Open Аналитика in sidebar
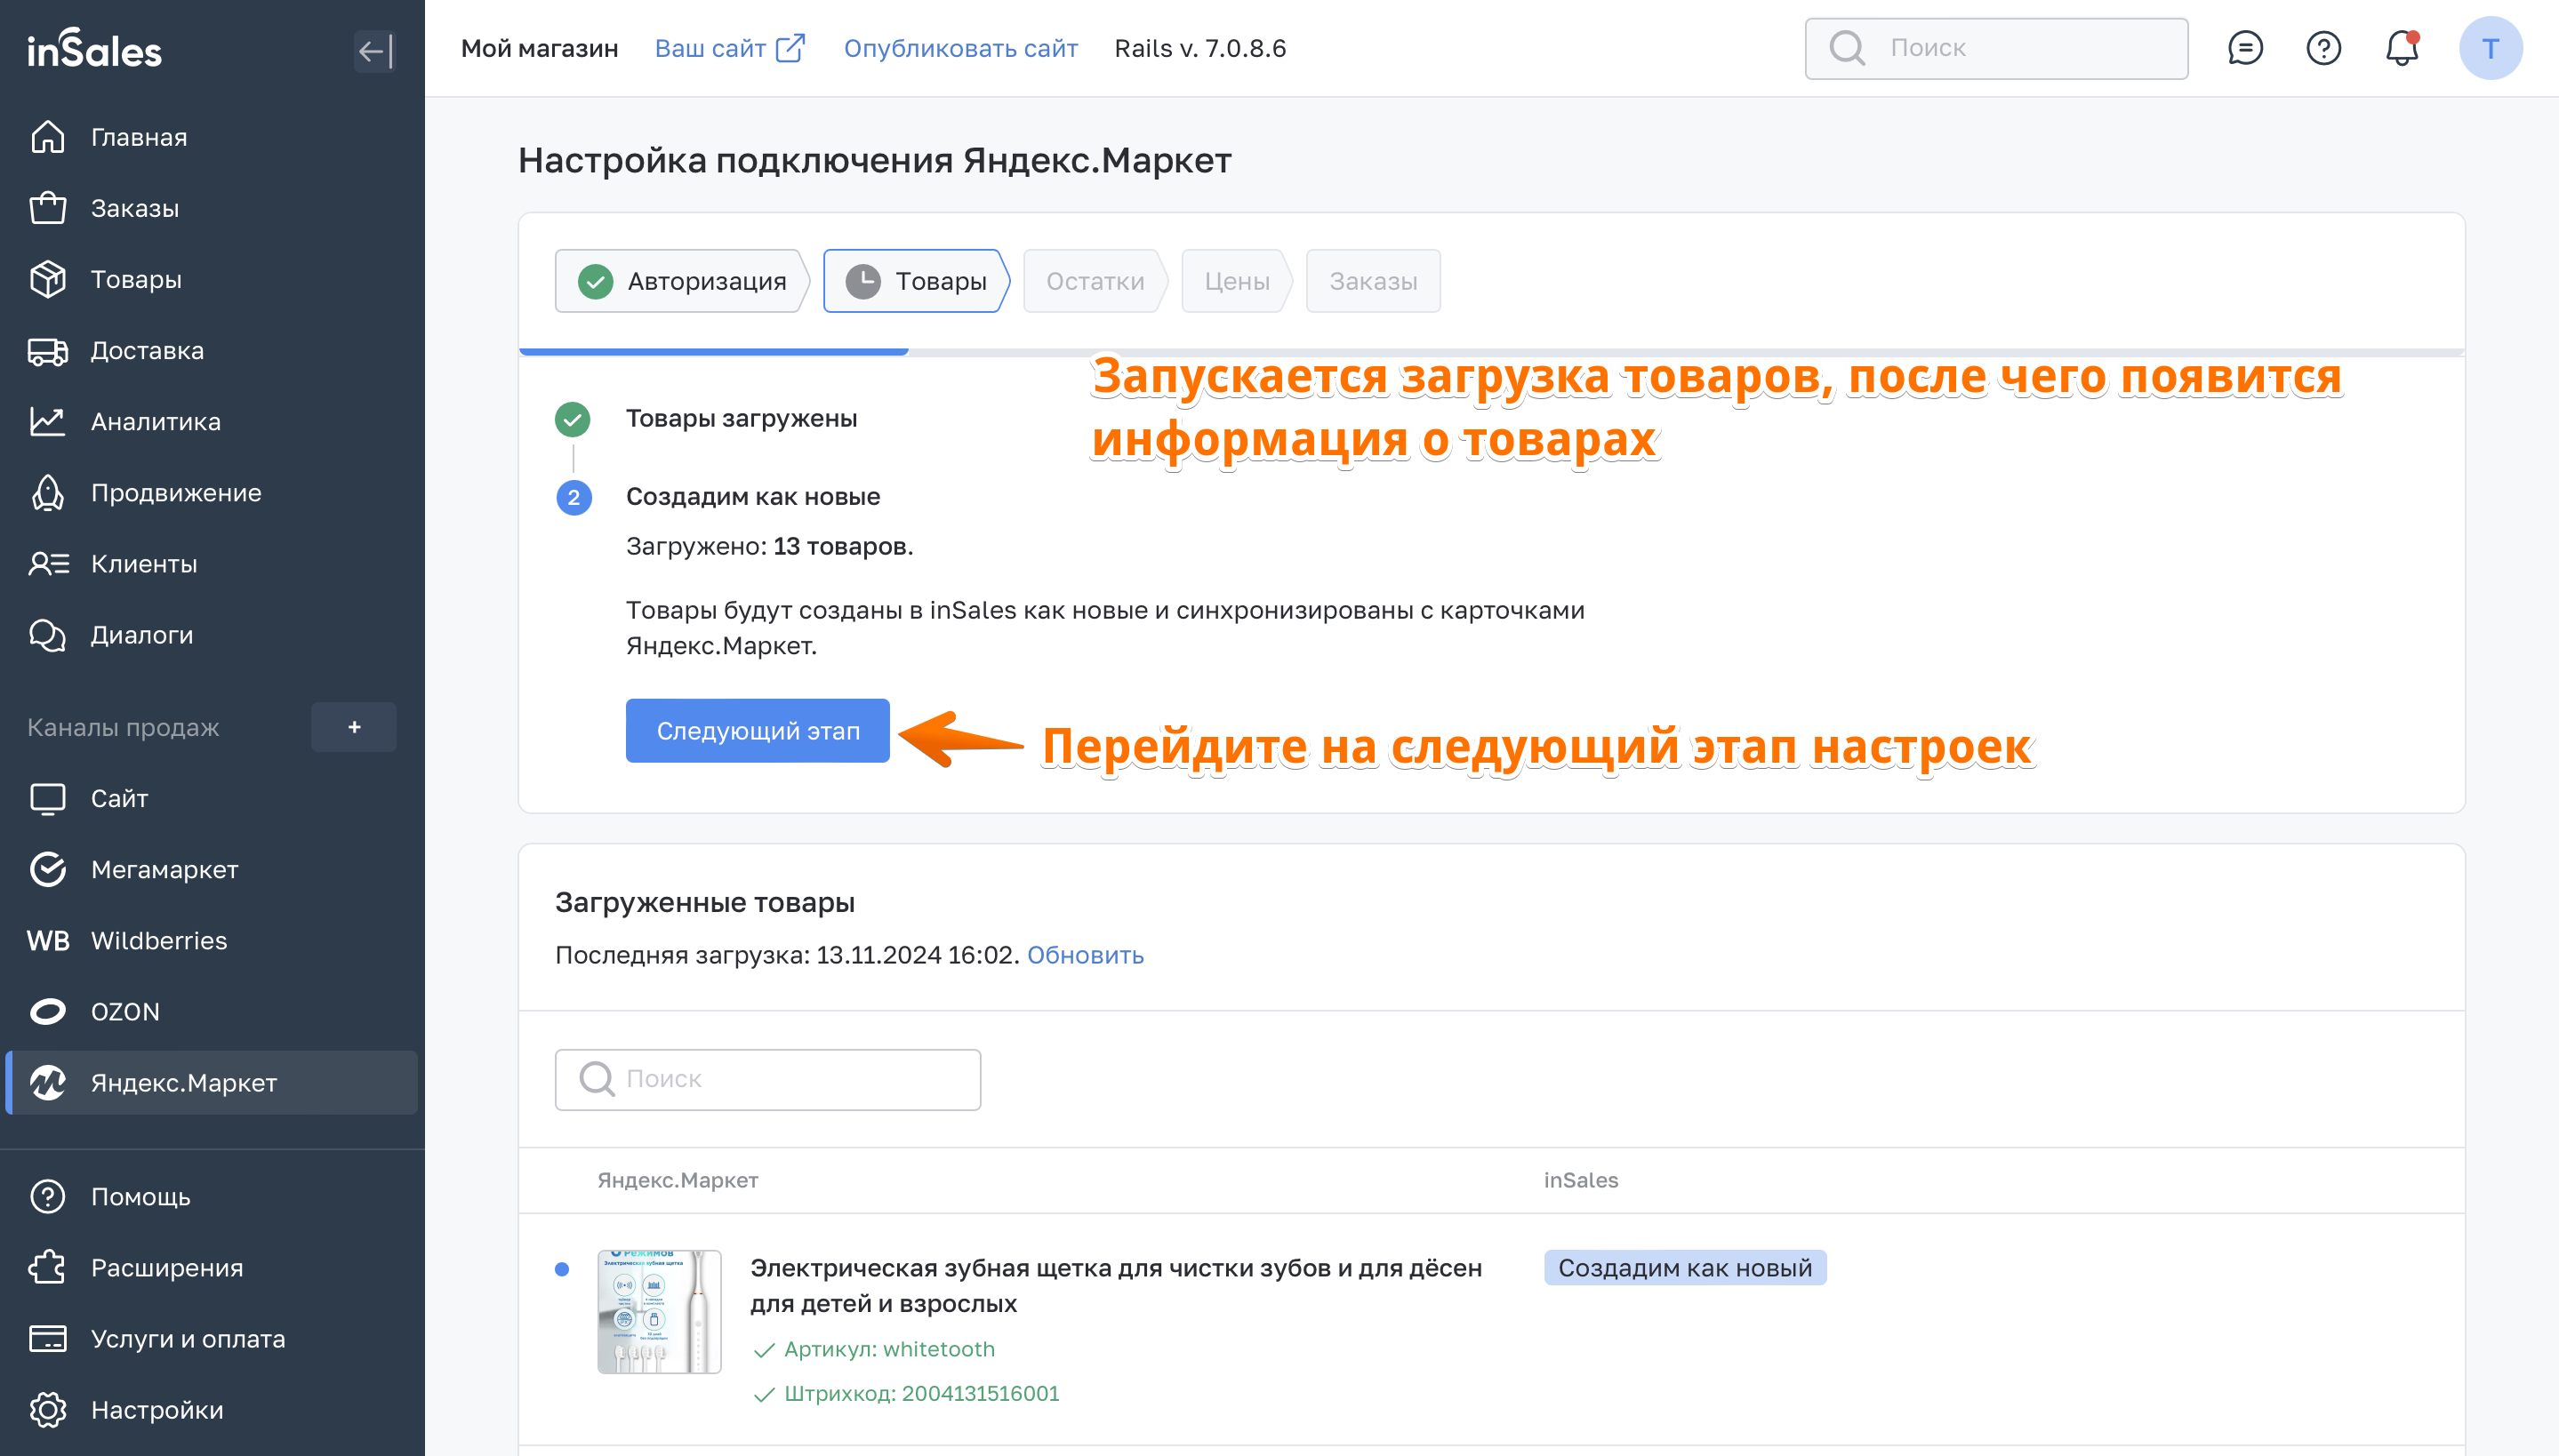Viewport: 2559px width, 1456px height. coord(155,422)
